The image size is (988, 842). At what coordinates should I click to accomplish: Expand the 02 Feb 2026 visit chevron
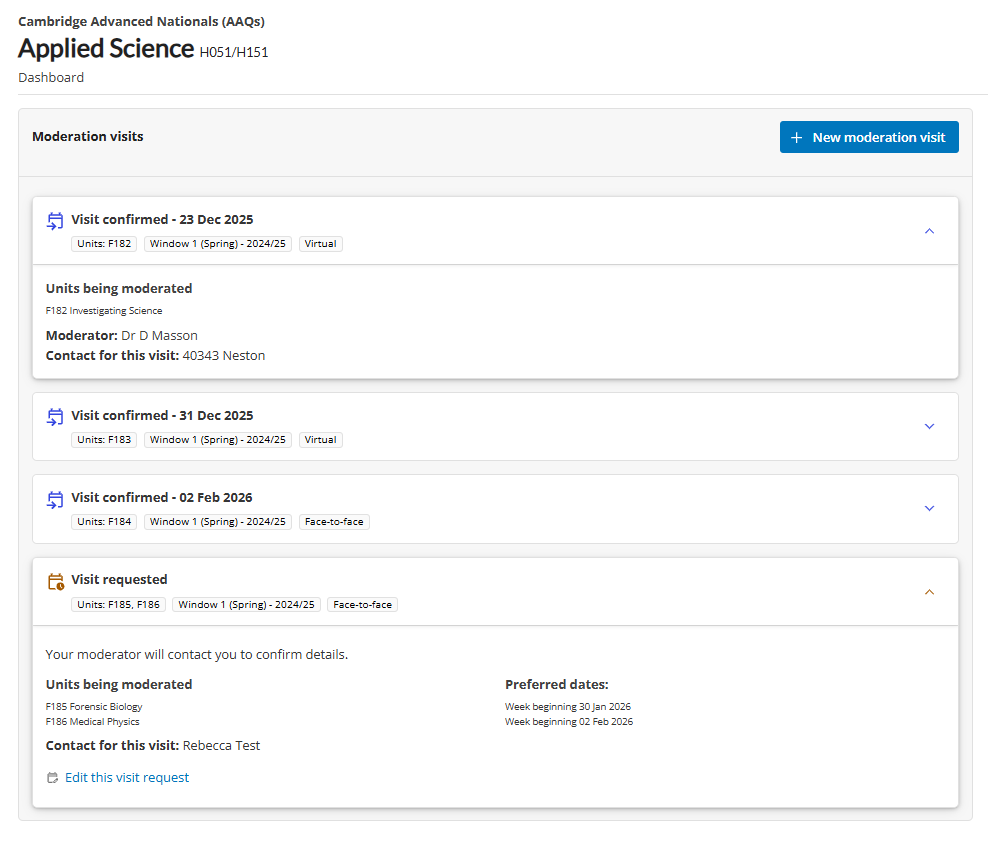[x=929, y=508]
